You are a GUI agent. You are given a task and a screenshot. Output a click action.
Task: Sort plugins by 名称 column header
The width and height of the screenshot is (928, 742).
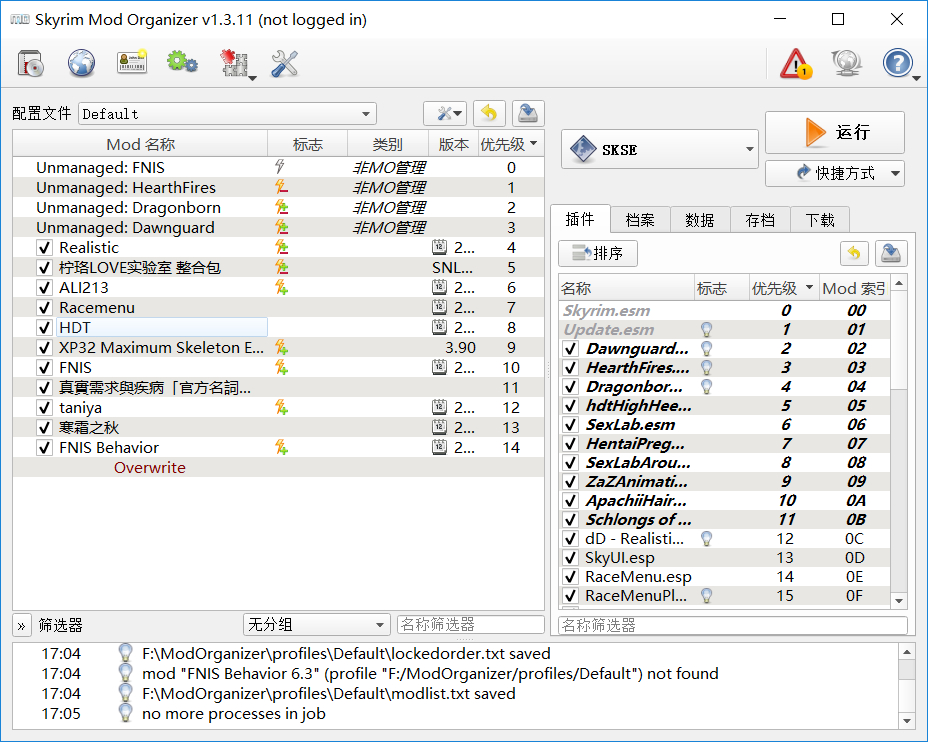tap(627, 288)
